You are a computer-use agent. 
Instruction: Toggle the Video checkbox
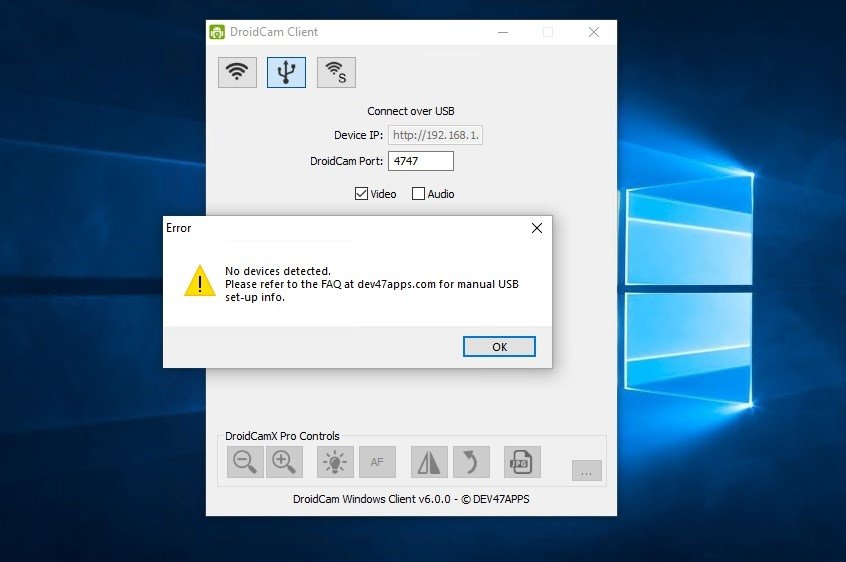361,194
